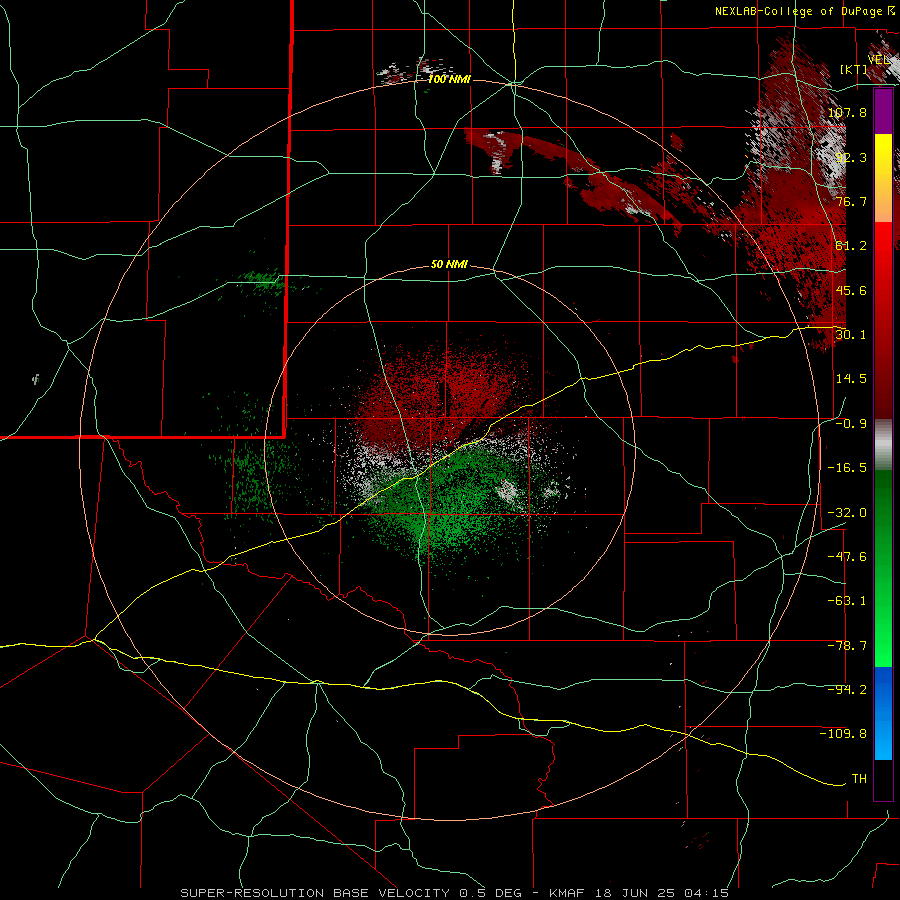Click the -32.0 velocity scale value
This screenshot has width=900, height=900.
847,513
